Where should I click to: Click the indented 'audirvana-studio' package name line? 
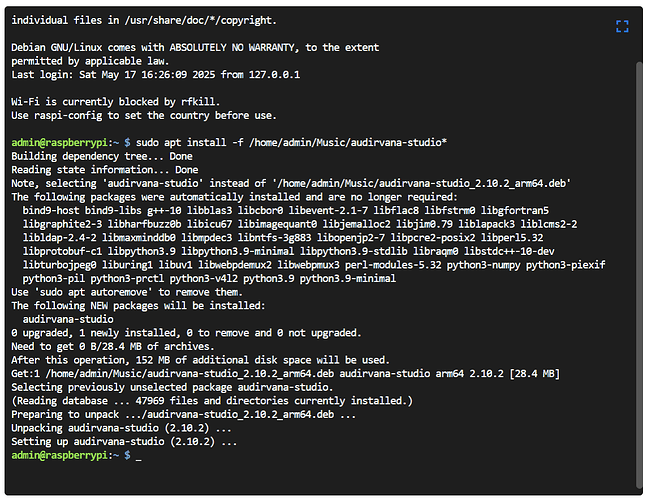(68, 319)
